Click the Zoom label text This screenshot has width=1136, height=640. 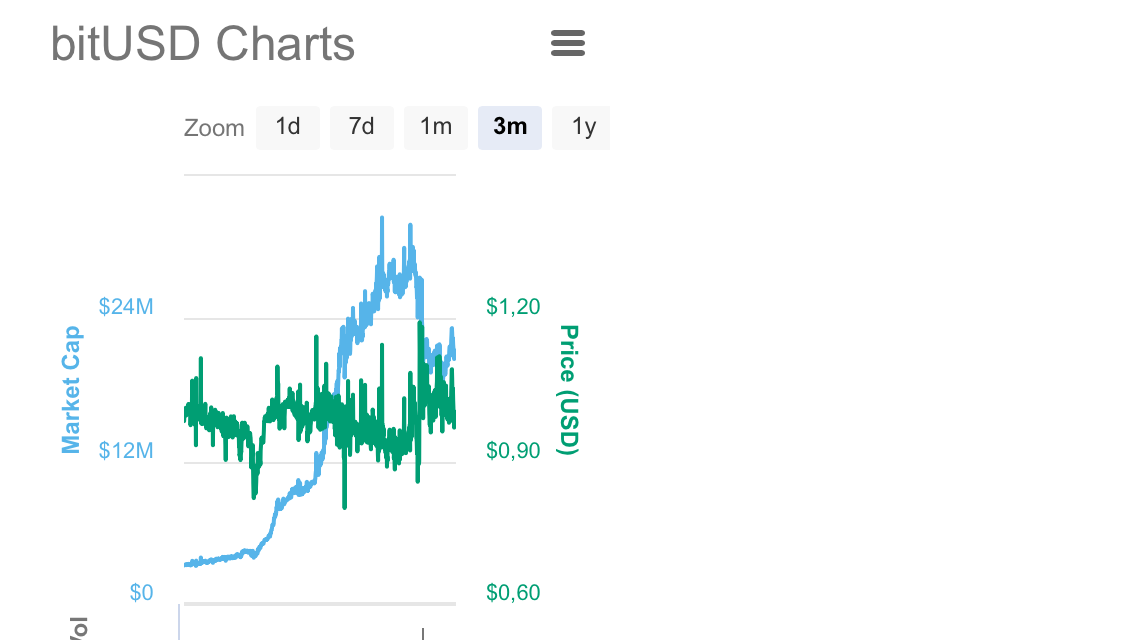click(214, 129)
